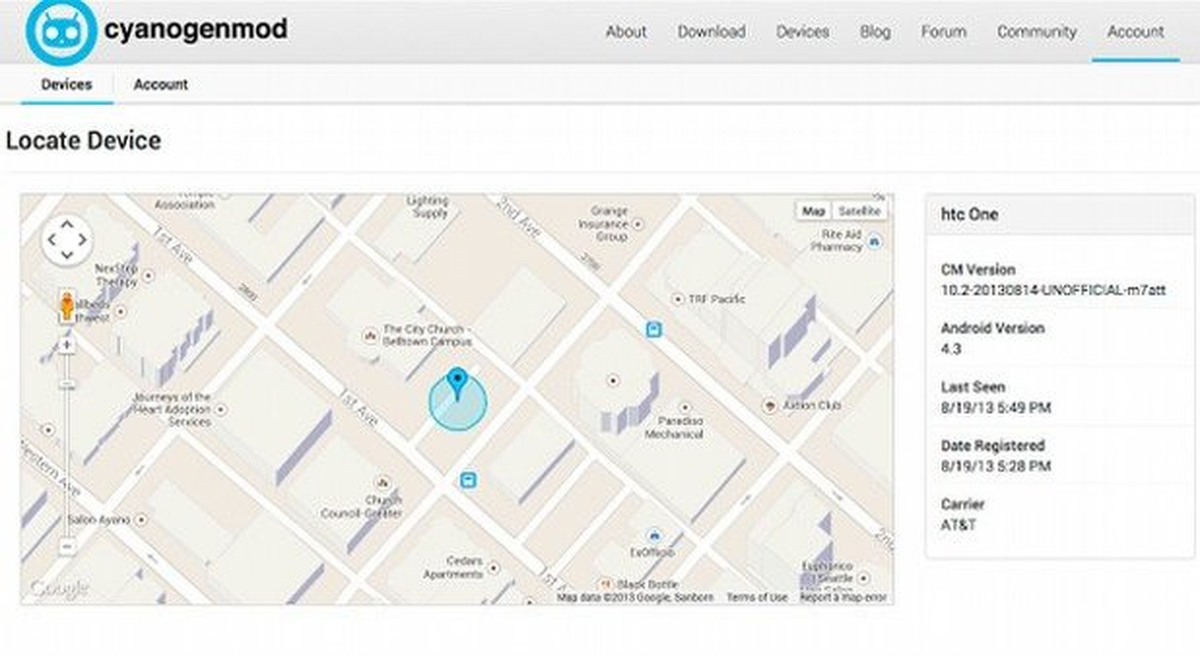Click the cyanogenmod wordmark text
This screenshot has width=1200, height=656.
coord(195,29)
